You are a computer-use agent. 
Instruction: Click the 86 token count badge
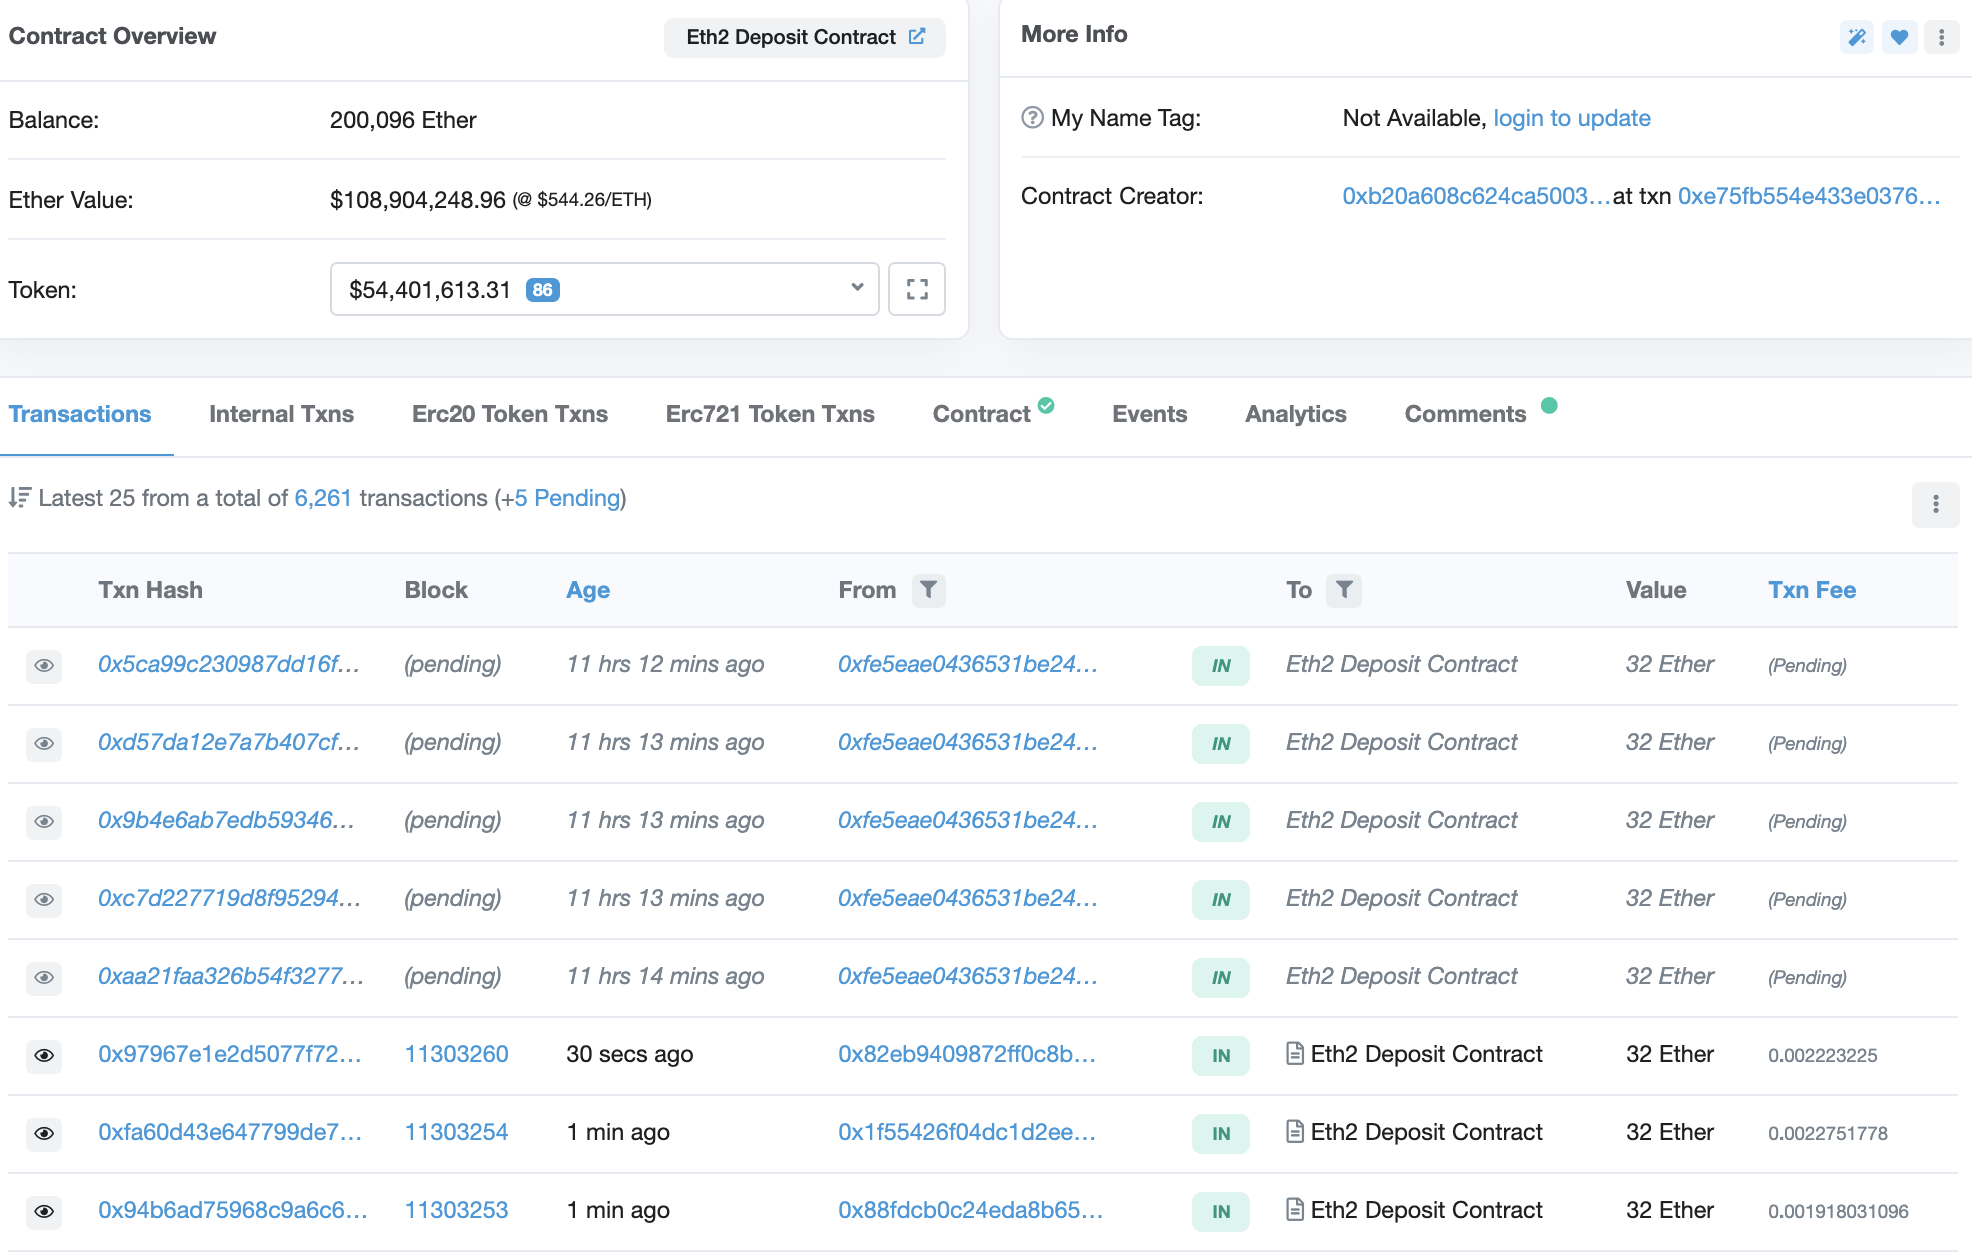tap(542, 290)
